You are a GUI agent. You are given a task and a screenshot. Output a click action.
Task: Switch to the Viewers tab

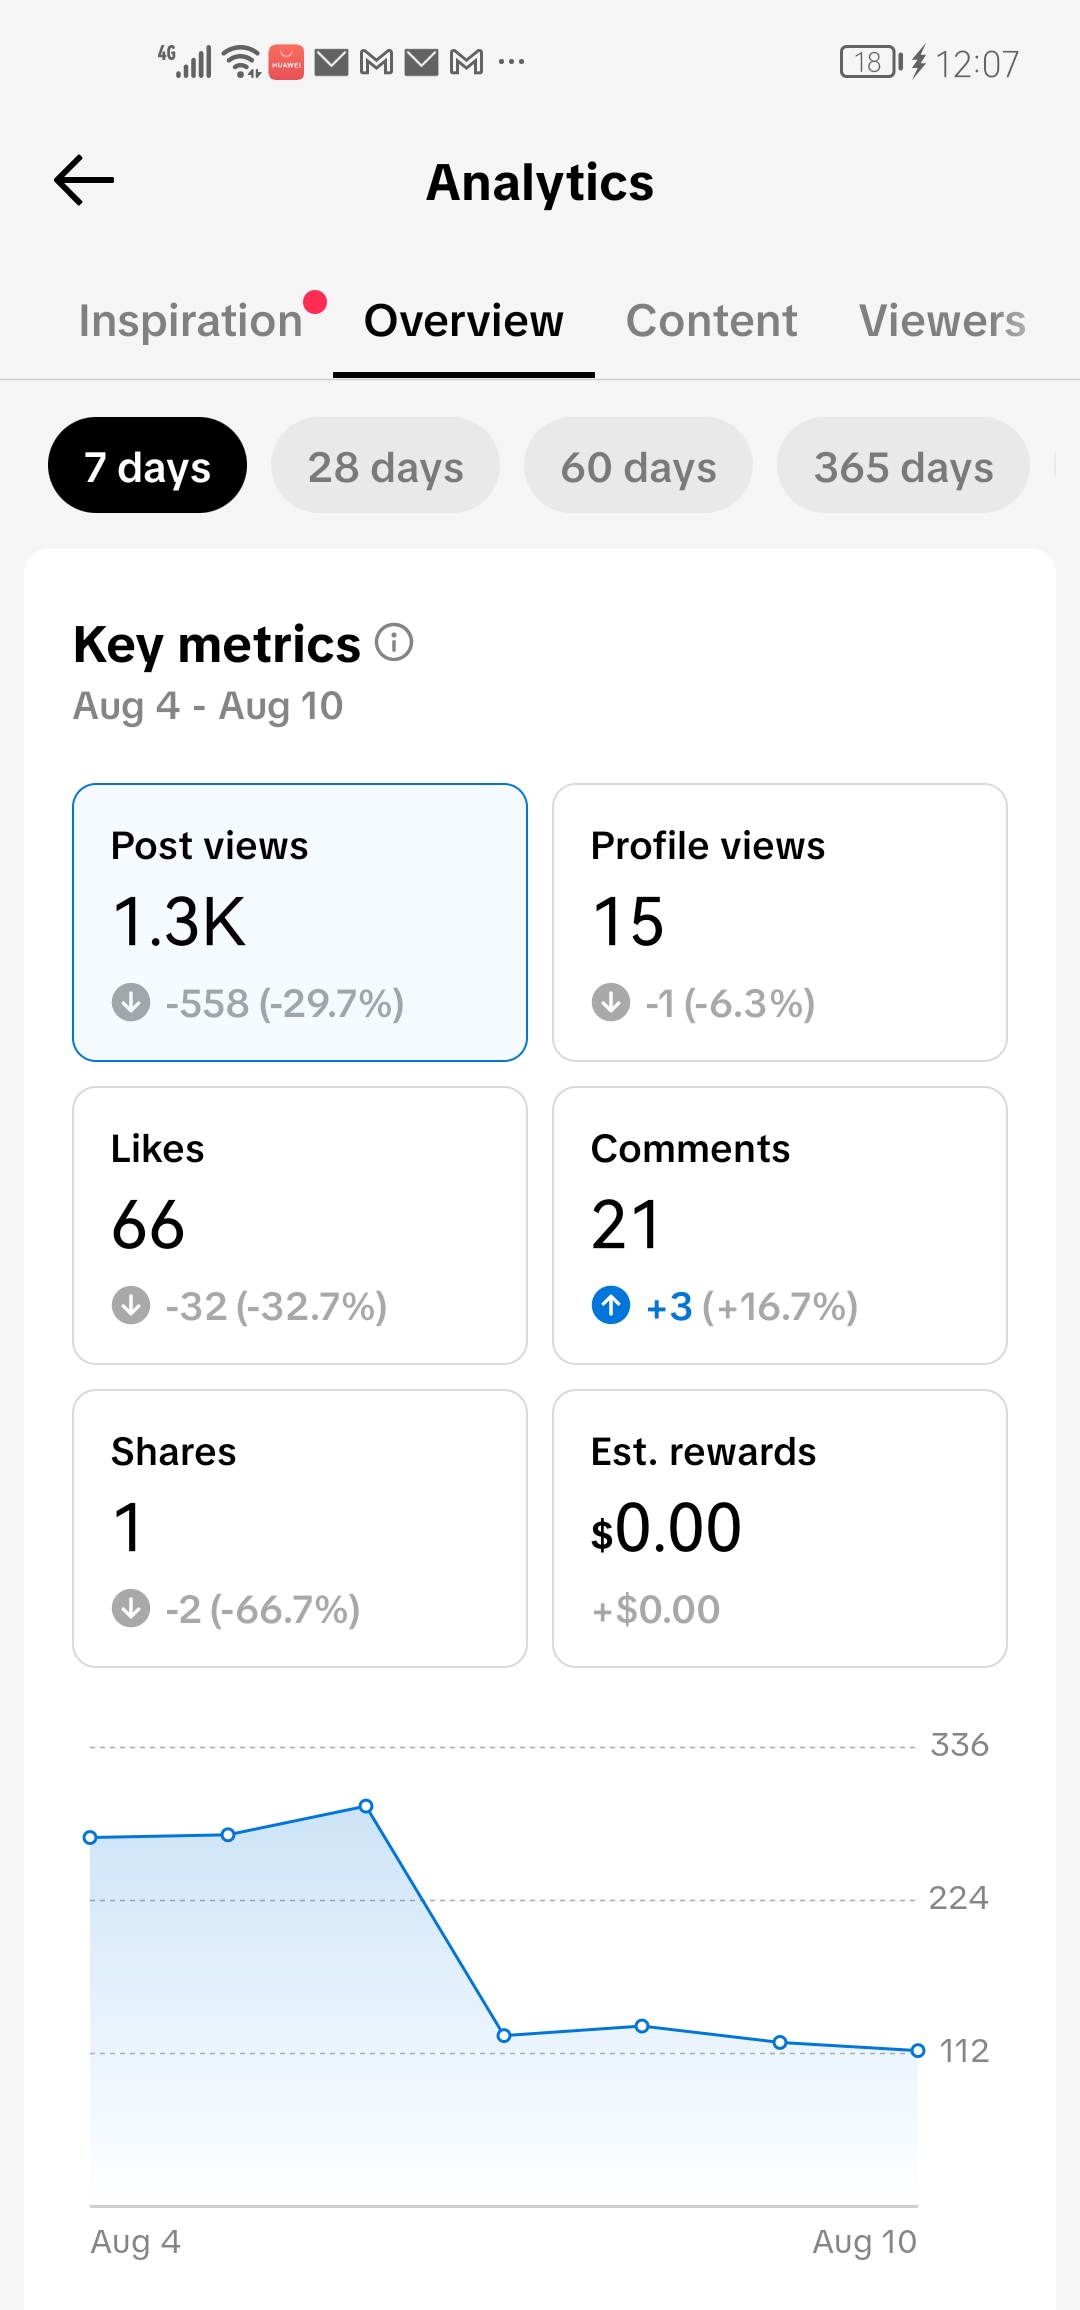942,321
